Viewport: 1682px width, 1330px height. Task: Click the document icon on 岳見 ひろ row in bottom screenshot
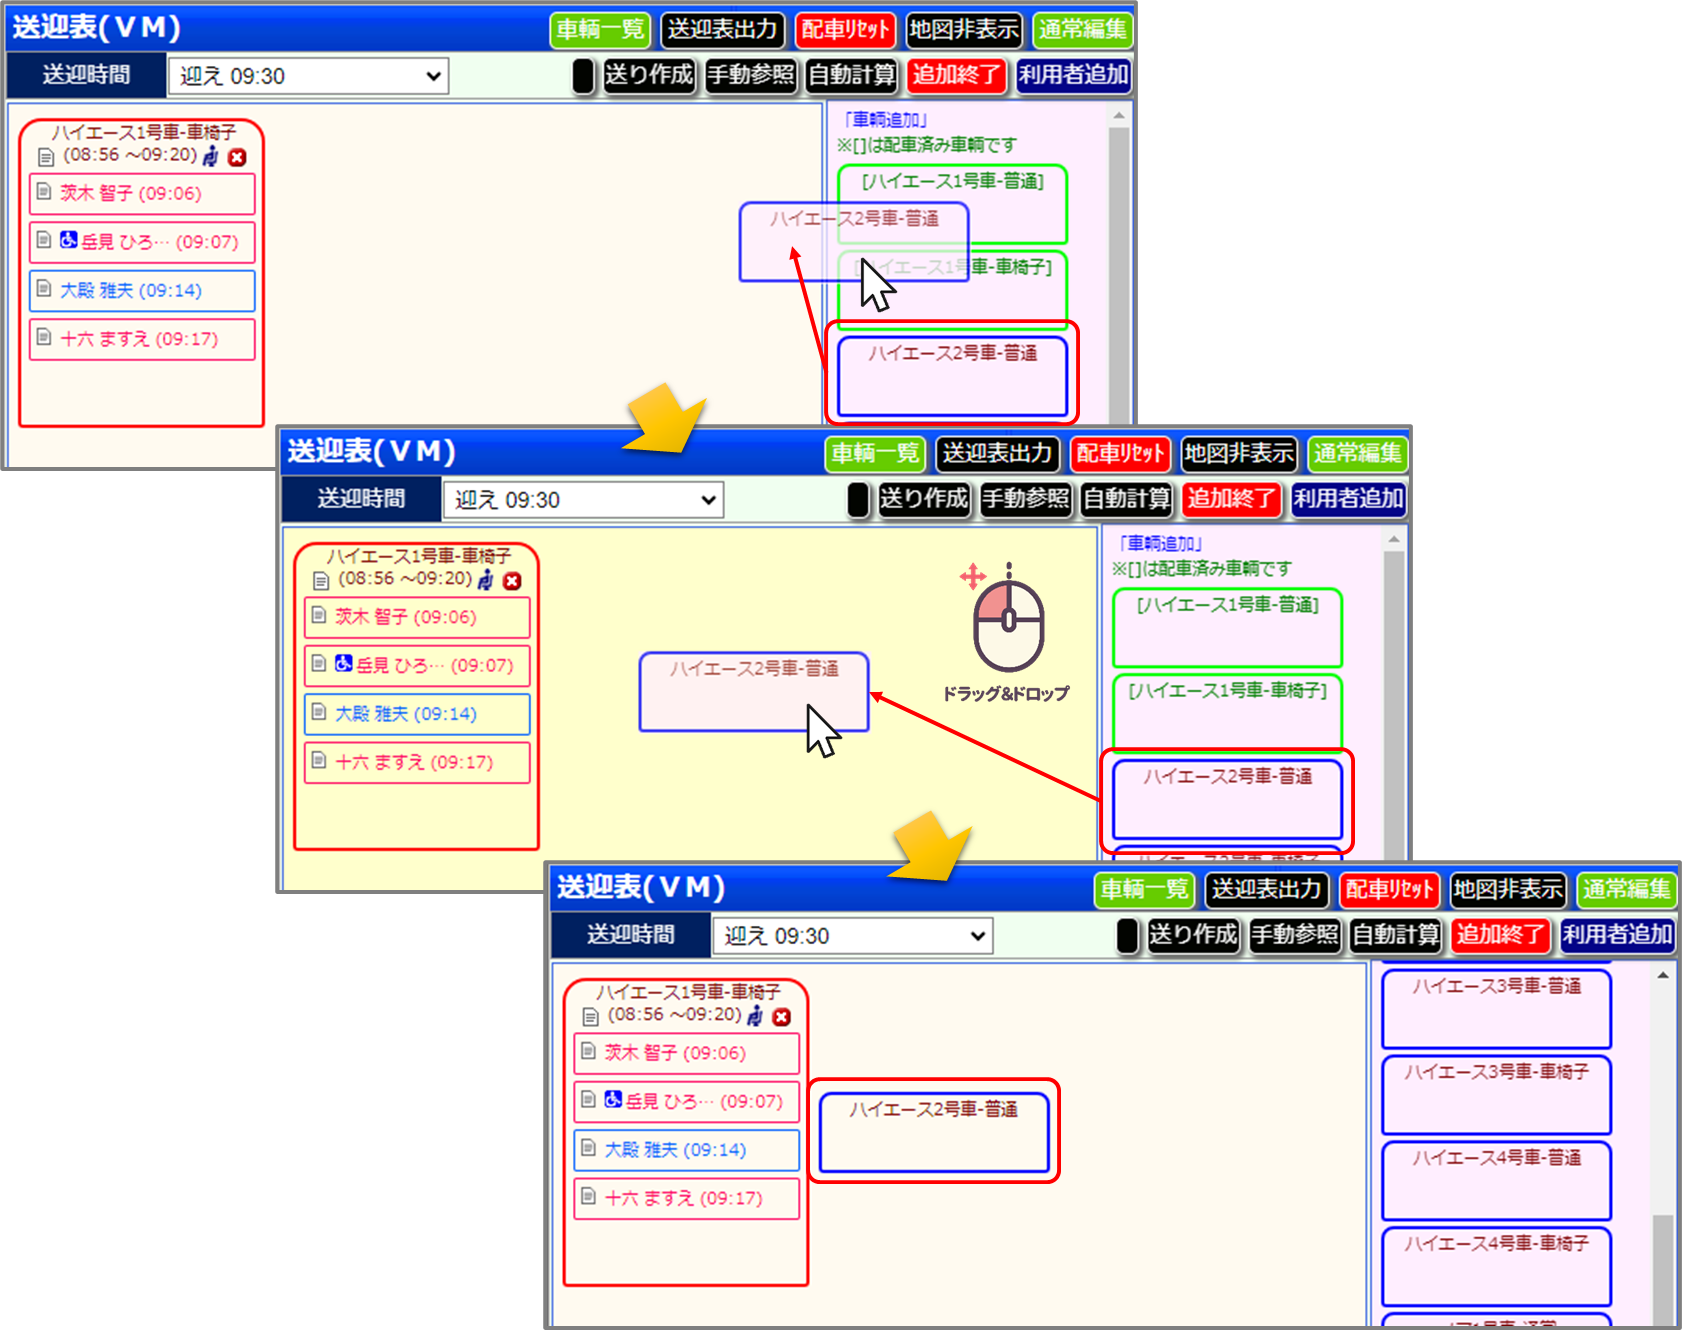tap(589, 1099)
